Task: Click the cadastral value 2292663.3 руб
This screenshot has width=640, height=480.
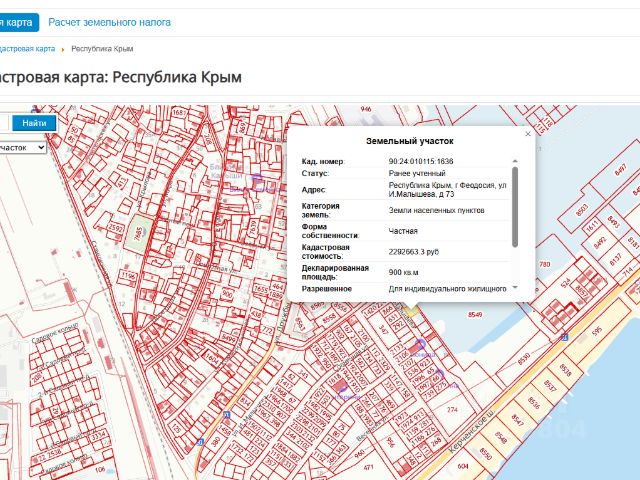Action: (x=413, y=252)
